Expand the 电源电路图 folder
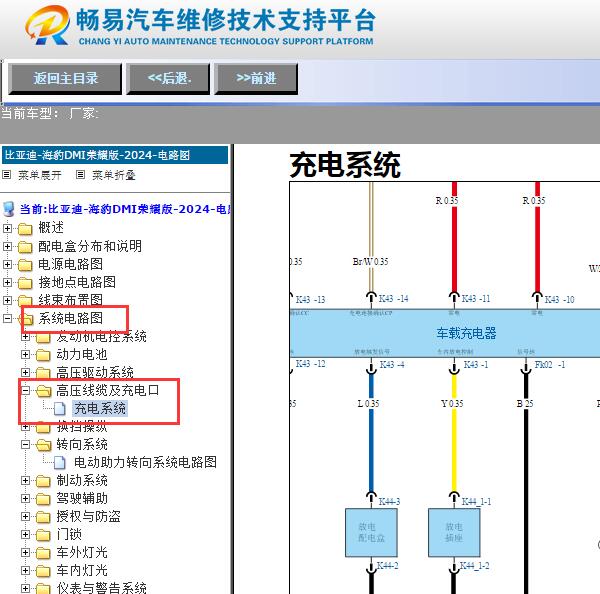The height and width of the screenshot is (594, 600). pyautogui.click(x=7, y=264)
